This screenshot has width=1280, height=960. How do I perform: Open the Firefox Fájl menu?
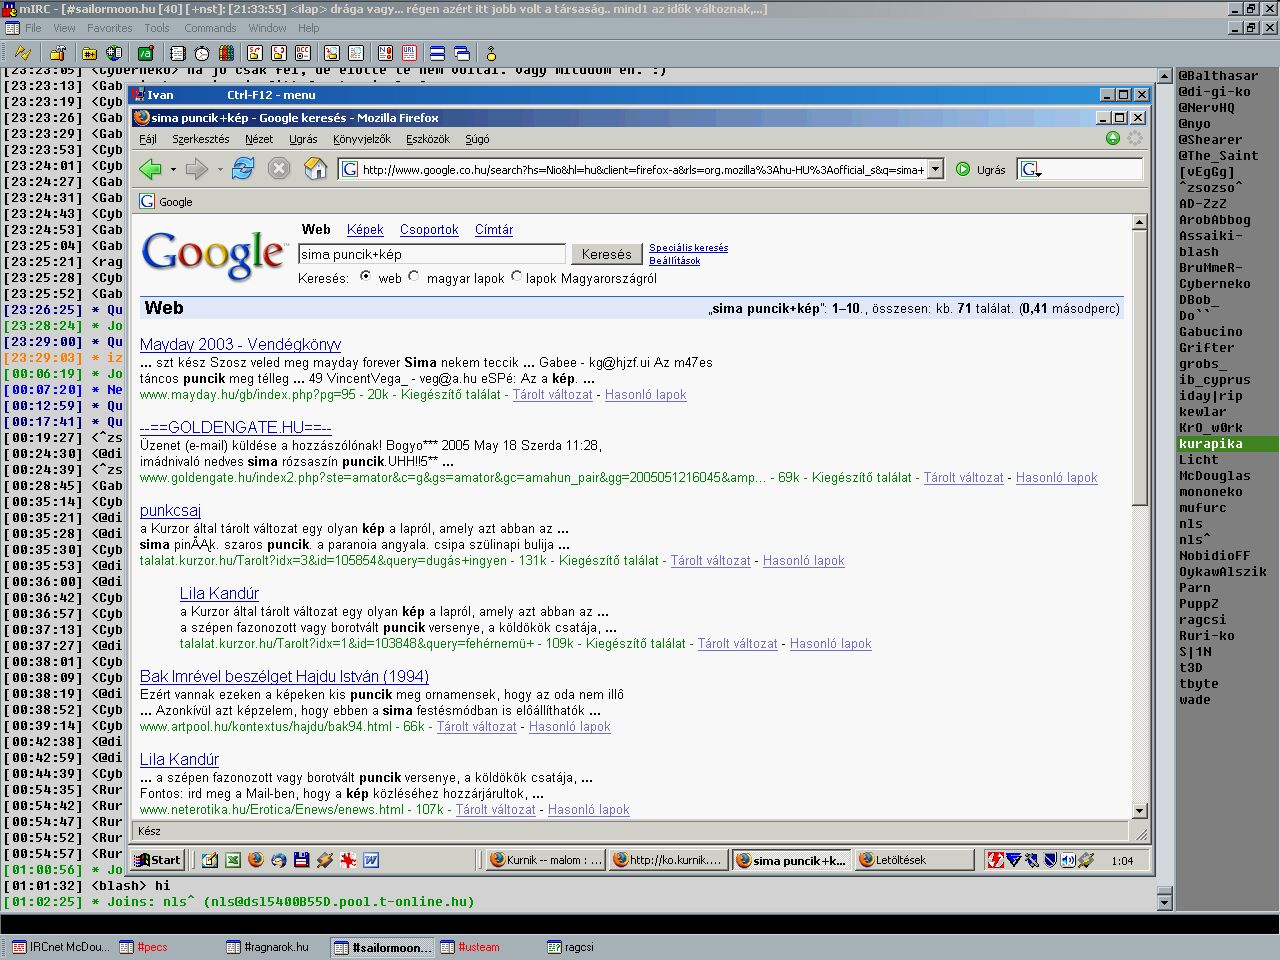[x=148, y=139]
